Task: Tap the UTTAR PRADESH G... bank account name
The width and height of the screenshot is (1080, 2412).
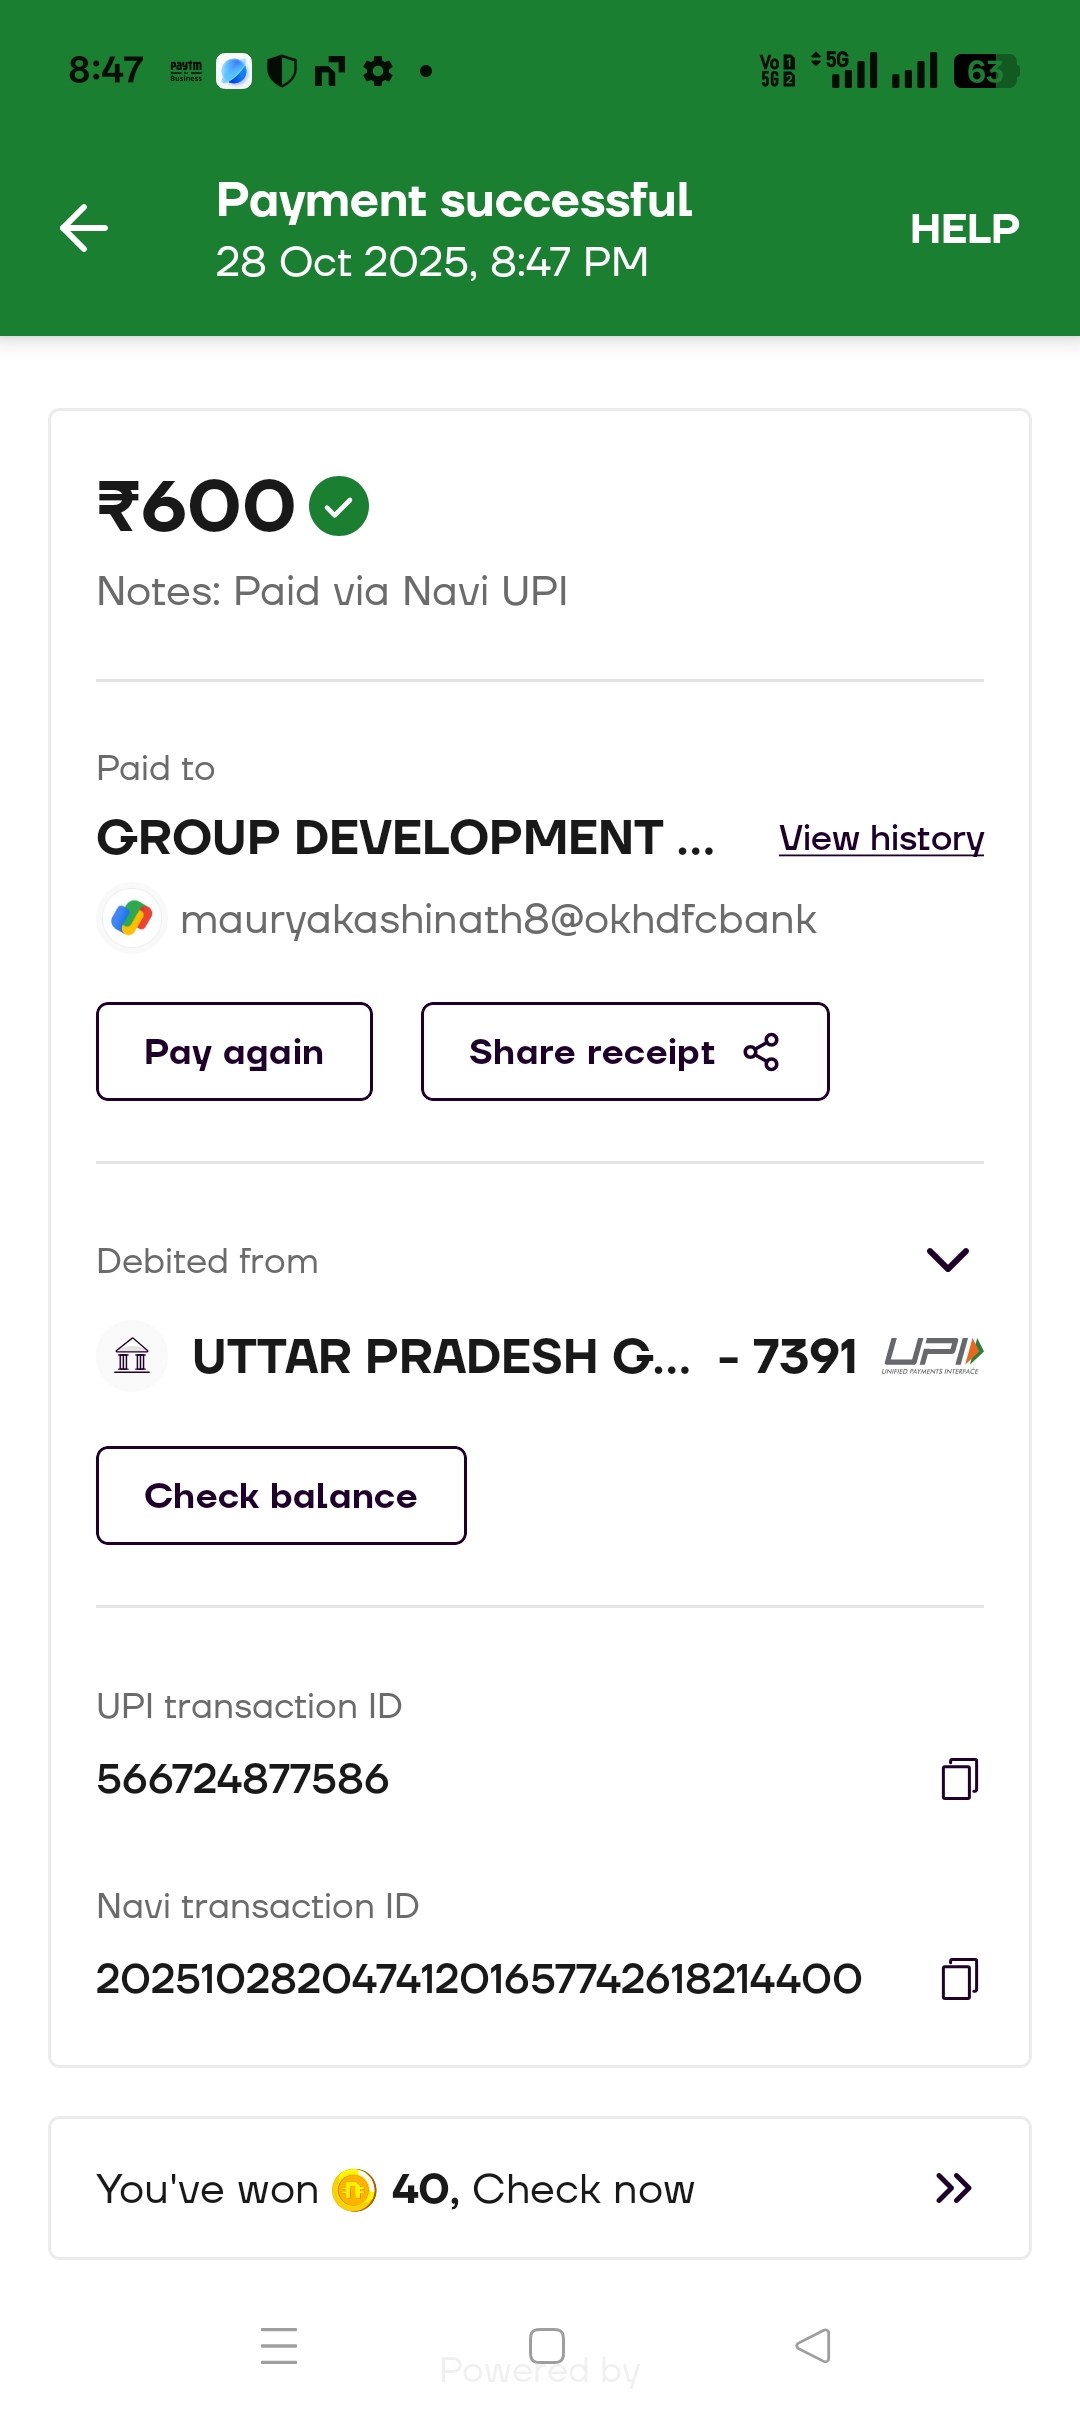Action: [x=441, y=1357]
